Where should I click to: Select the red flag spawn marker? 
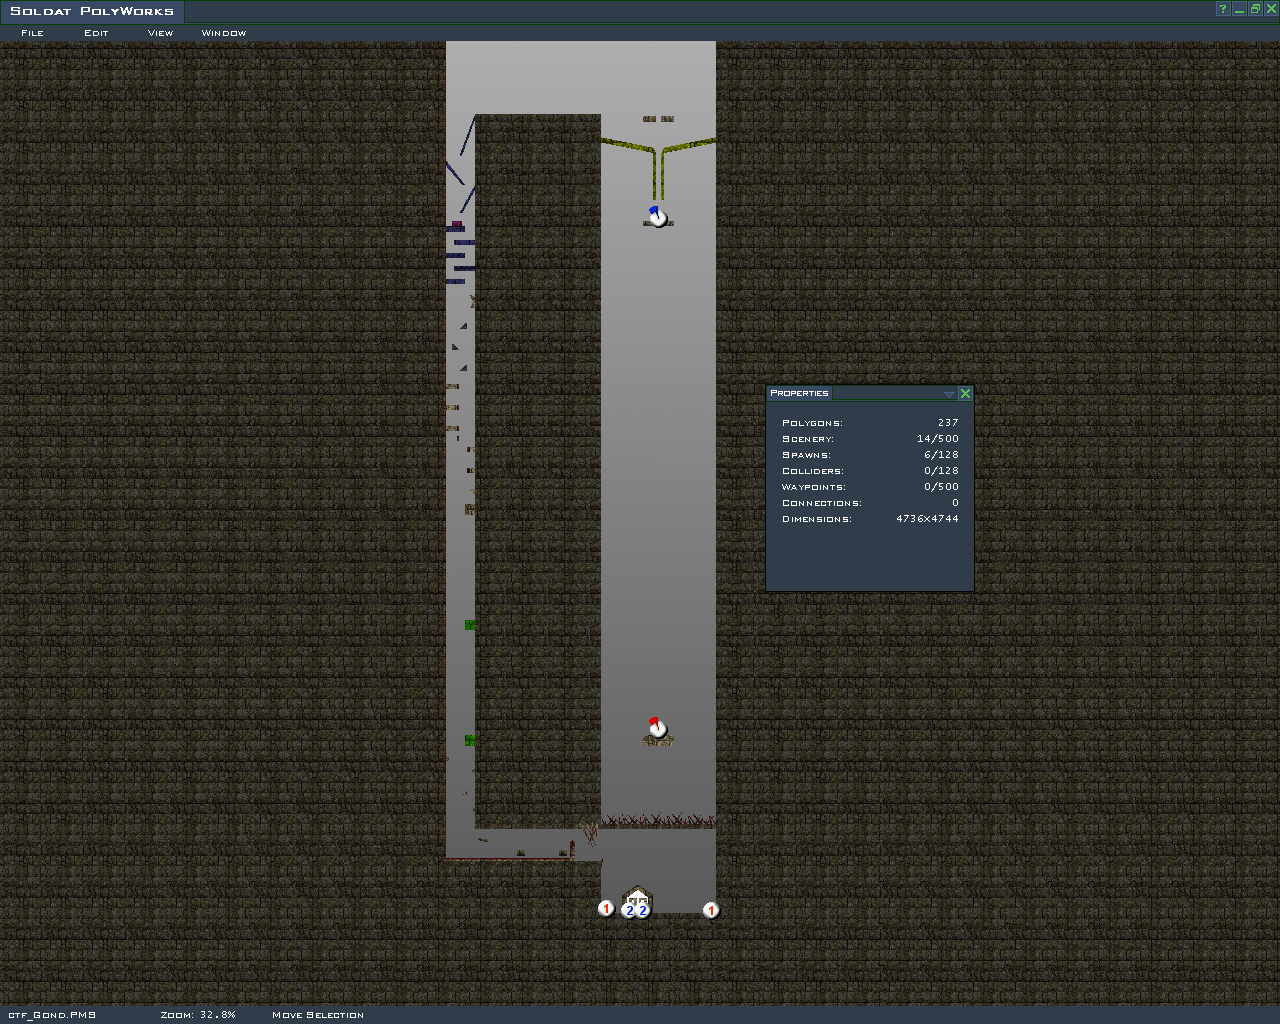pyautogui.click(x=657, y=729)
